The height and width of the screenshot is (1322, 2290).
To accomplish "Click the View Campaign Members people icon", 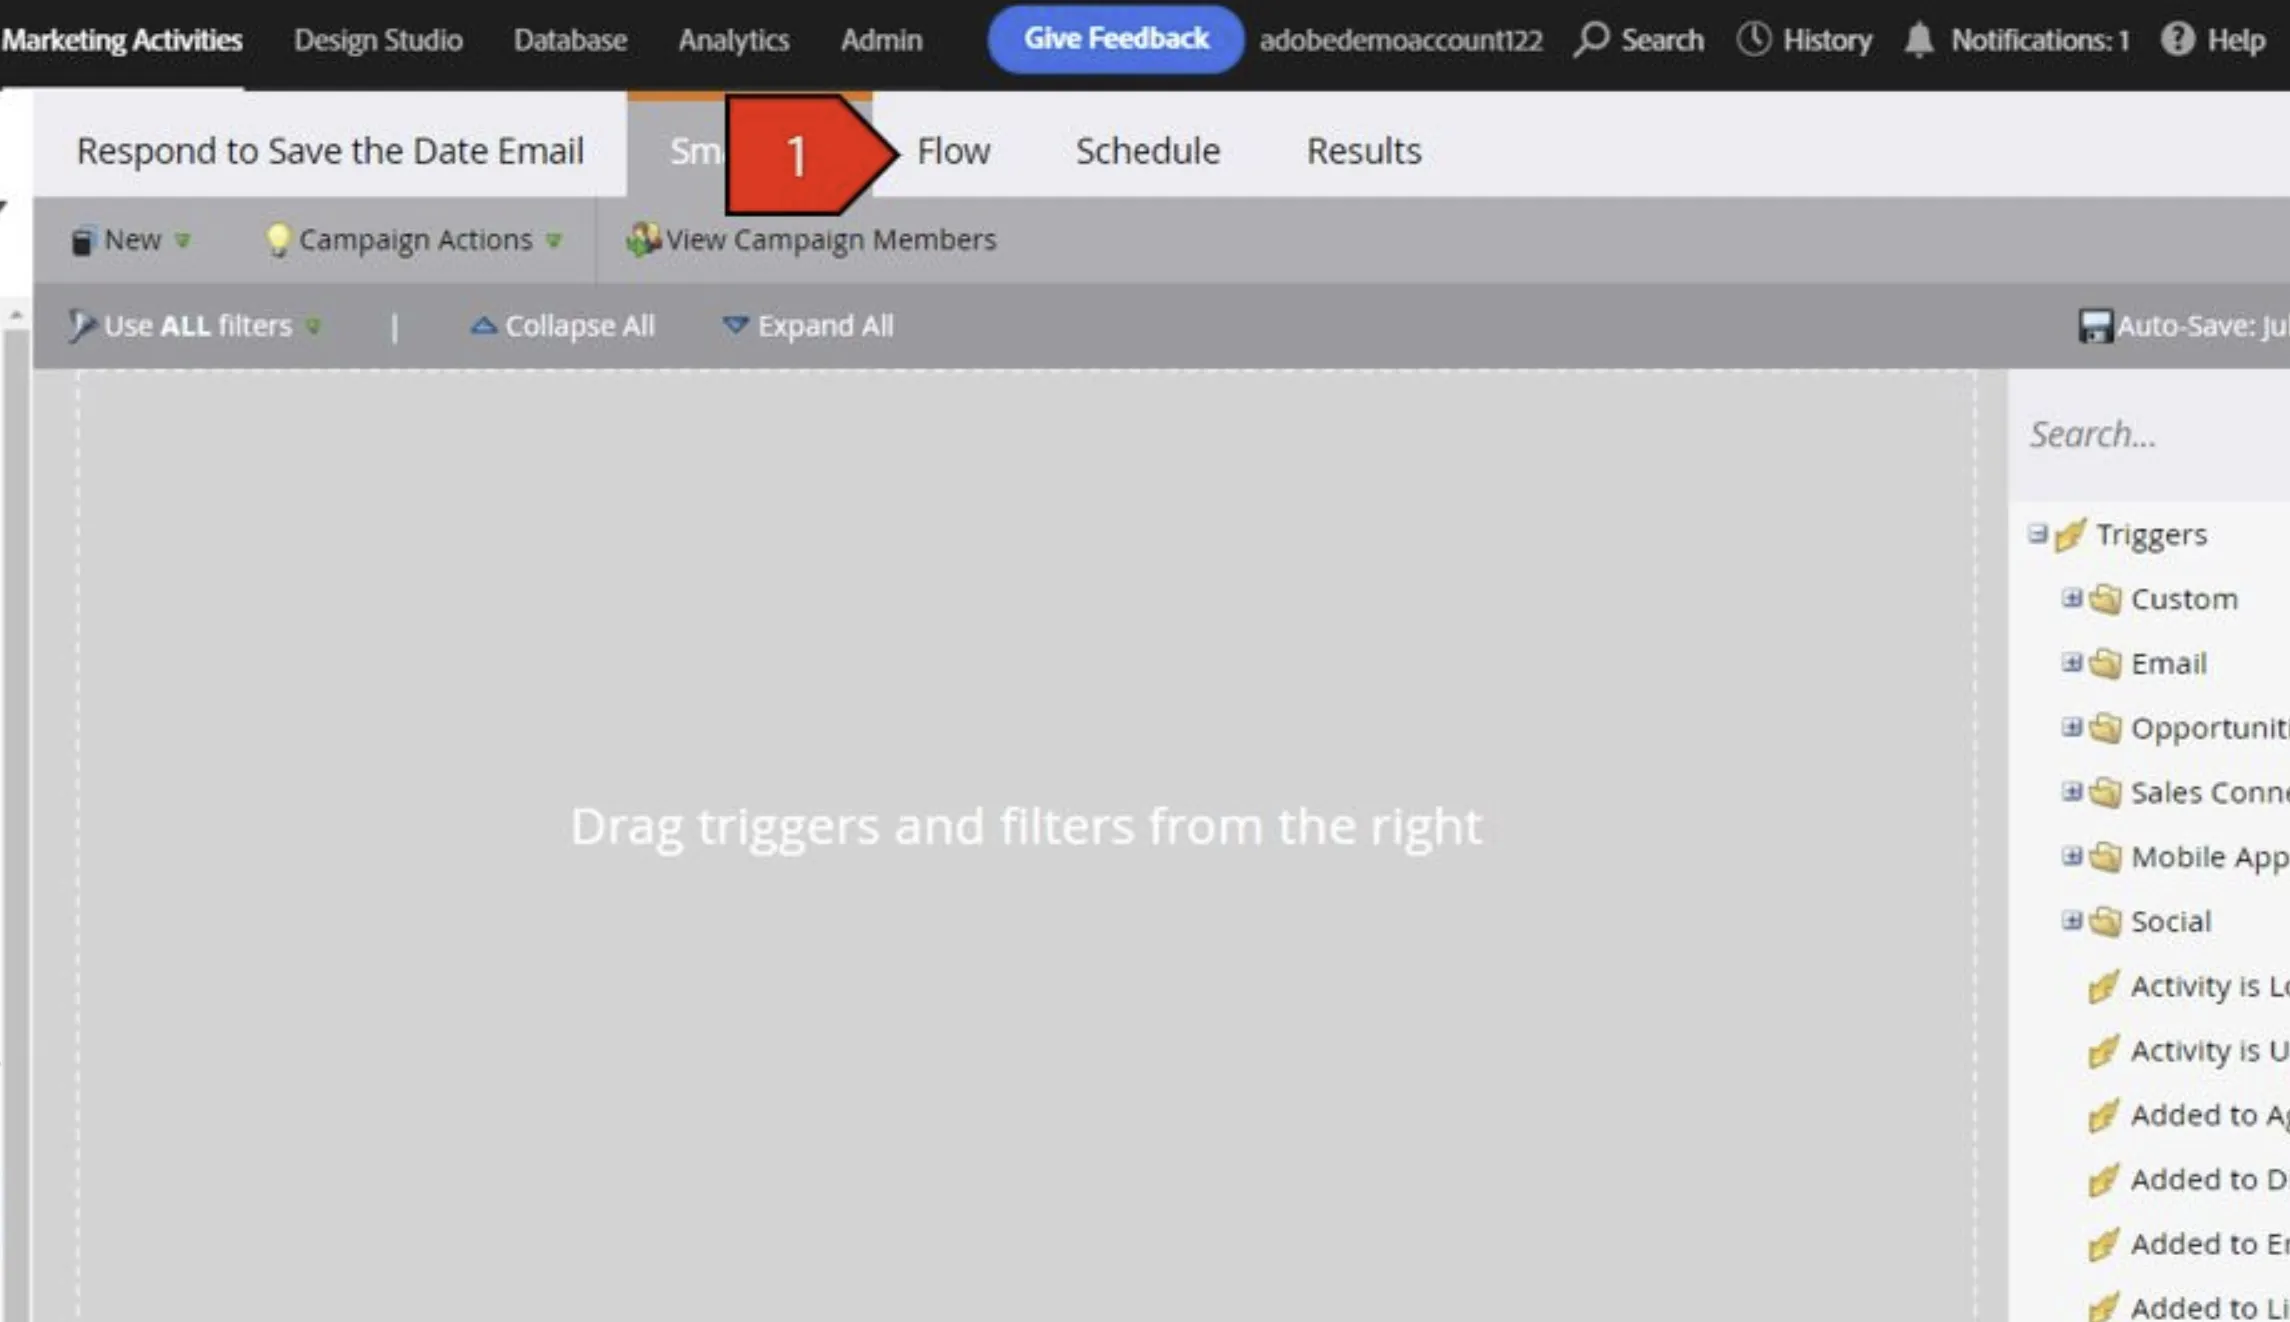I will point(643,240).
